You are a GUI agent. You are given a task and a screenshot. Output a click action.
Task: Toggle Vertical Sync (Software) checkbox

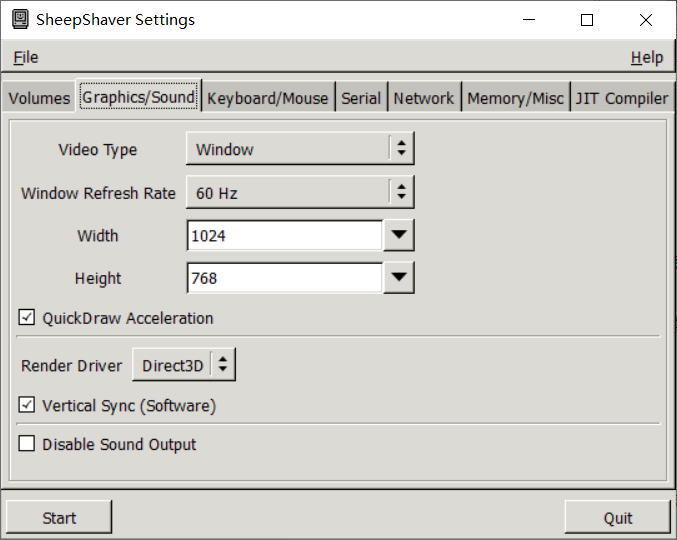[27, 406]
